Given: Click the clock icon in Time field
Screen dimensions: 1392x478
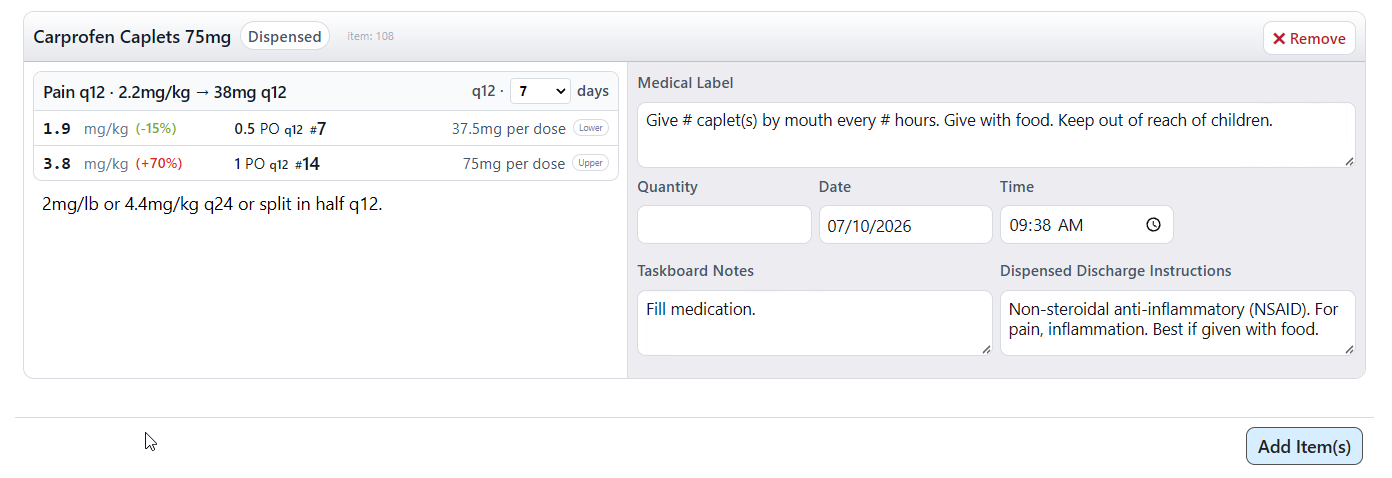Looking at the screenshot, I should coord(1153,225).
